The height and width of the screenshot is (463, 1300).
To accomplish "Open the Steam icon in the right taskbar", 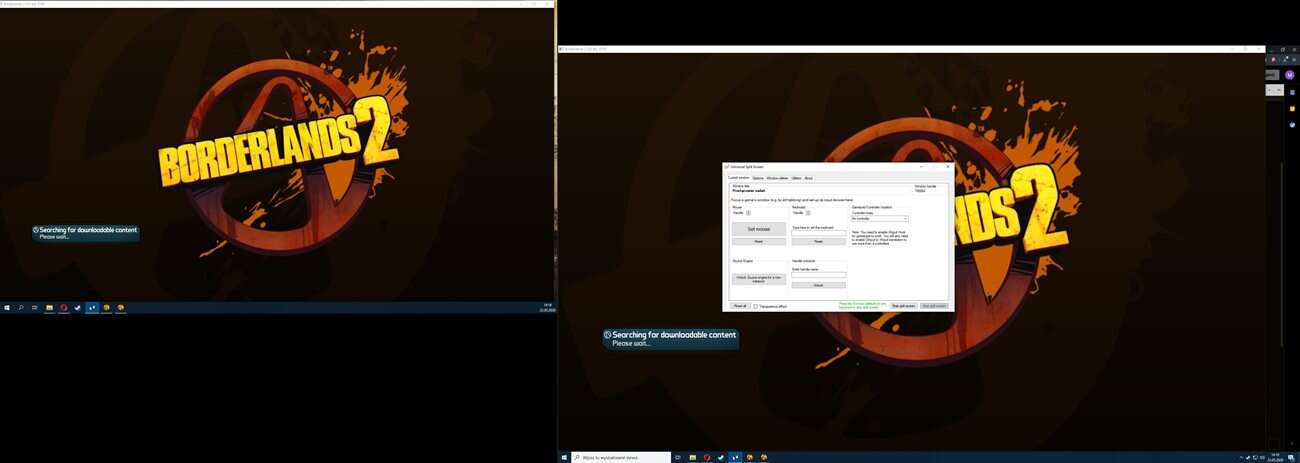I will coord(720,457).
